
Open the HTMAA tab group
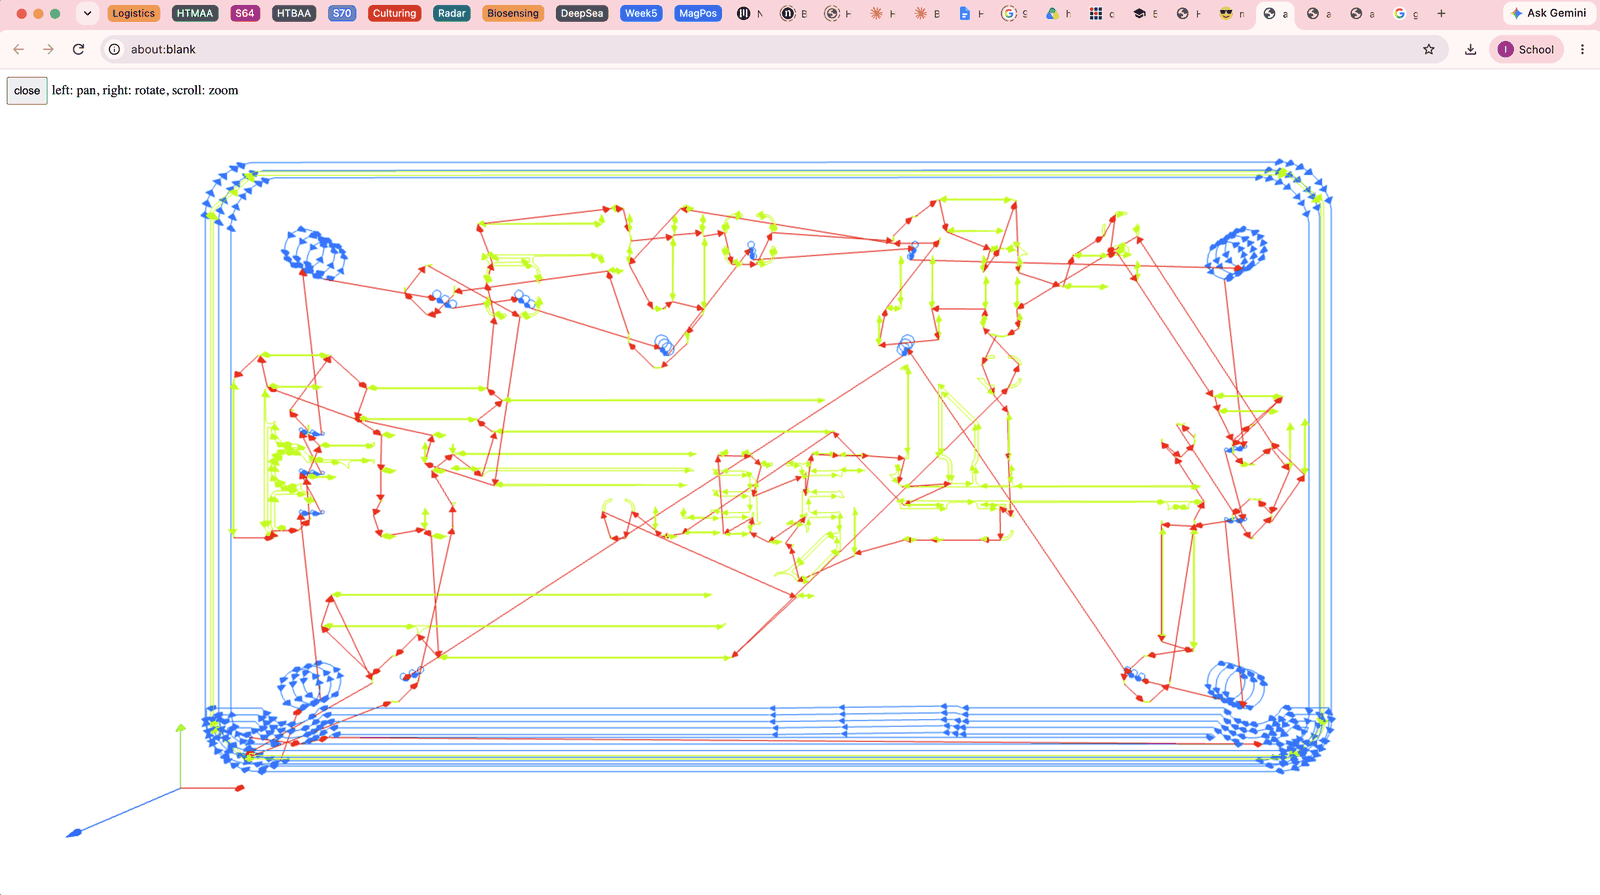[x=194, y=13]
